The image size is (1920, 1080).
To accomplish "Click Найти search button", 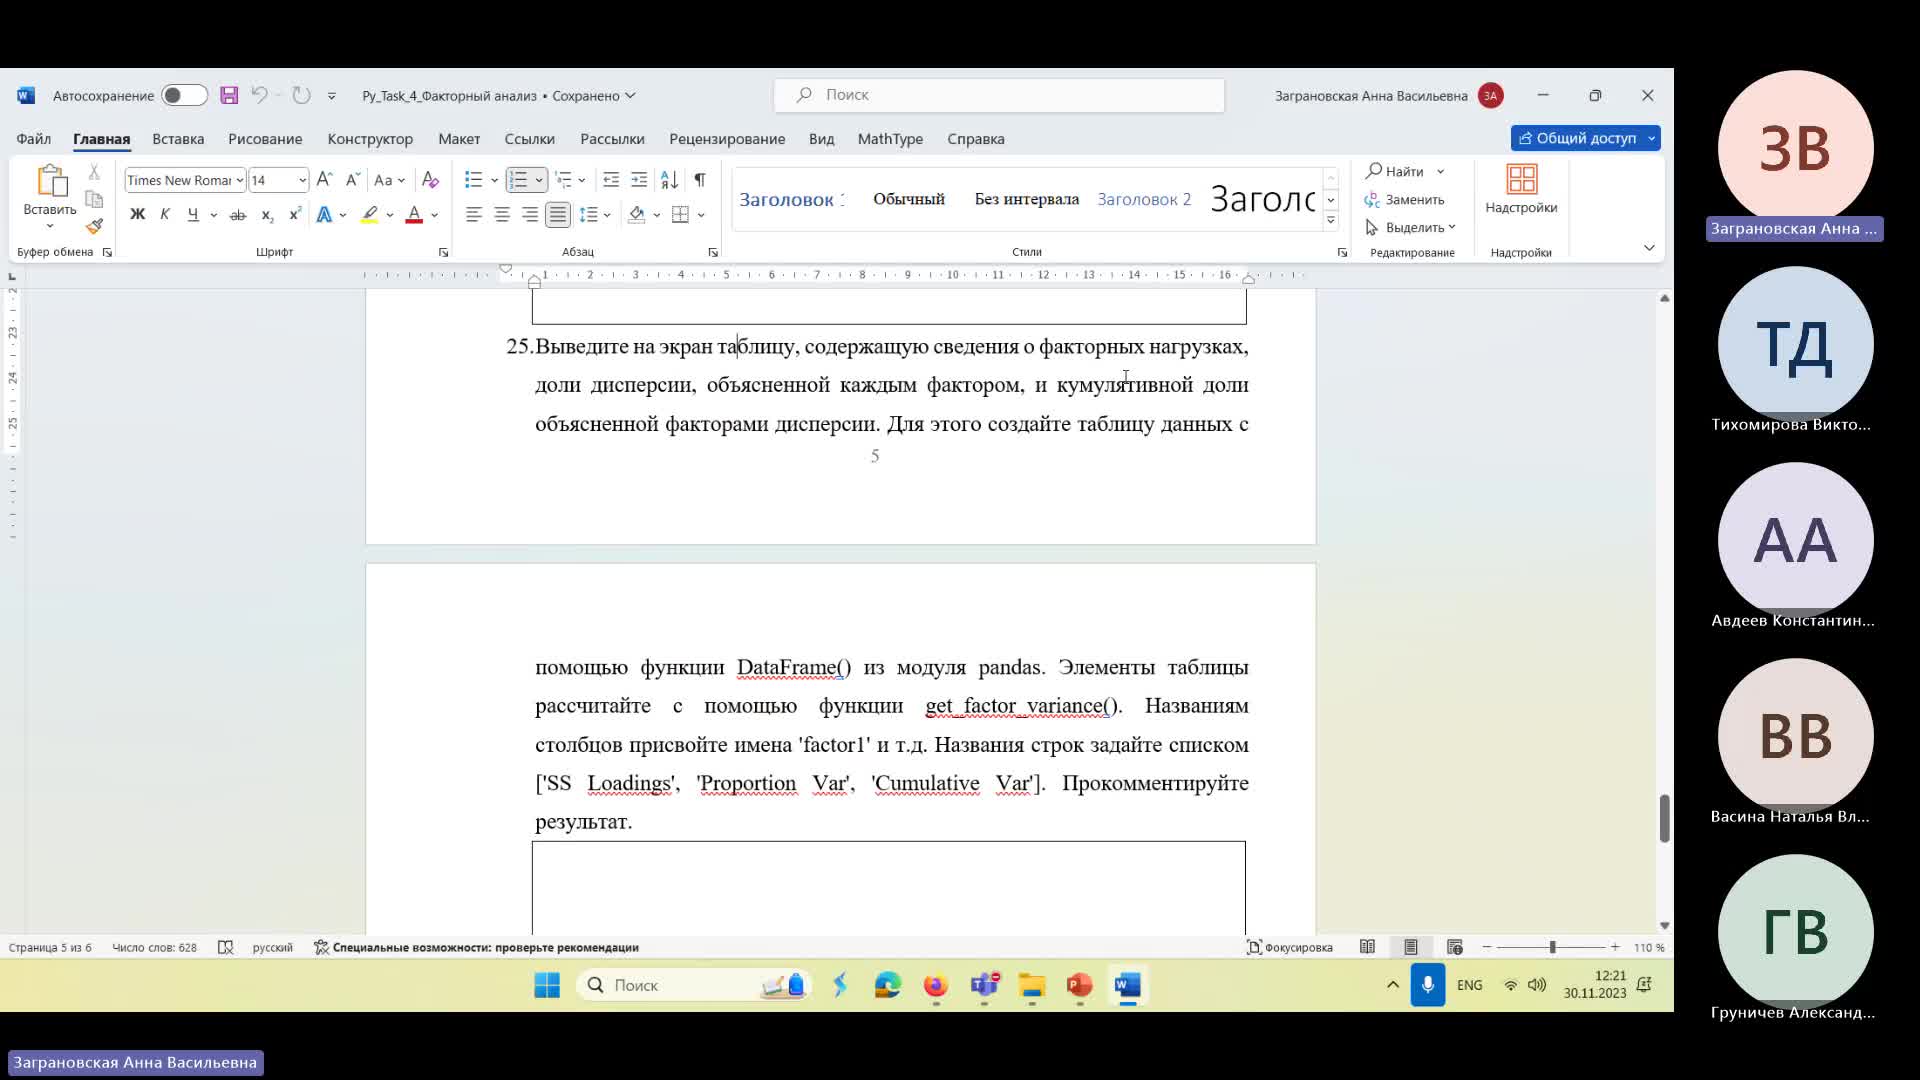I will coord(1395,171).
